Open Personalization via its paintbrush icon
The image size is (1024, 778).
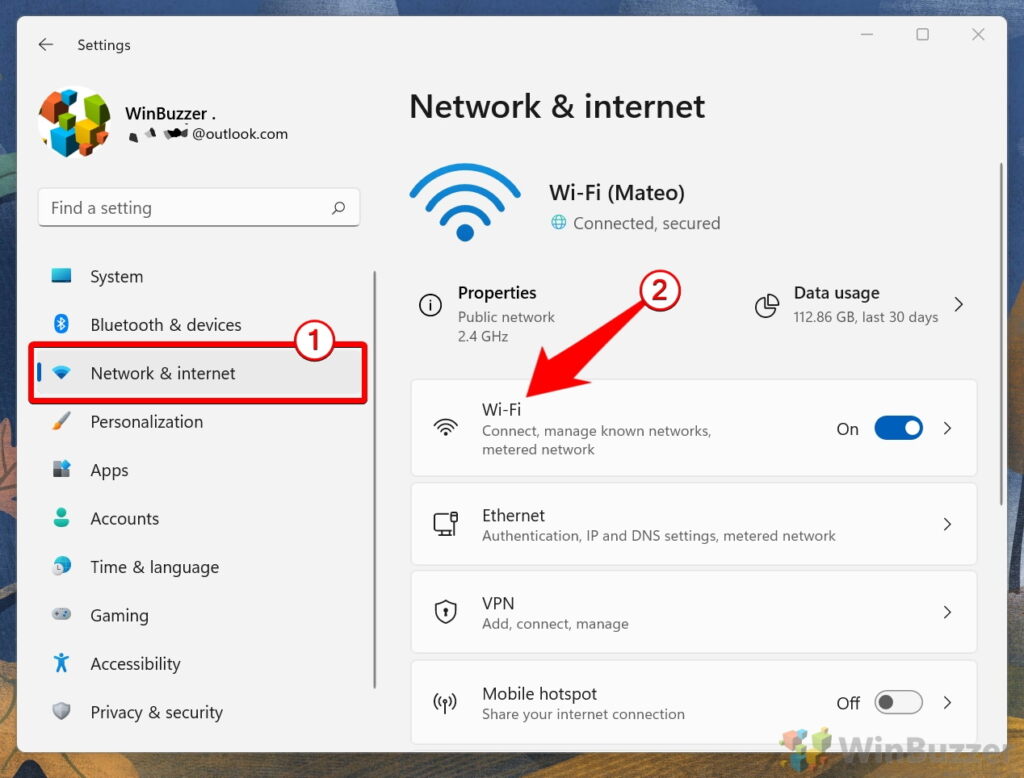(62, 421)
